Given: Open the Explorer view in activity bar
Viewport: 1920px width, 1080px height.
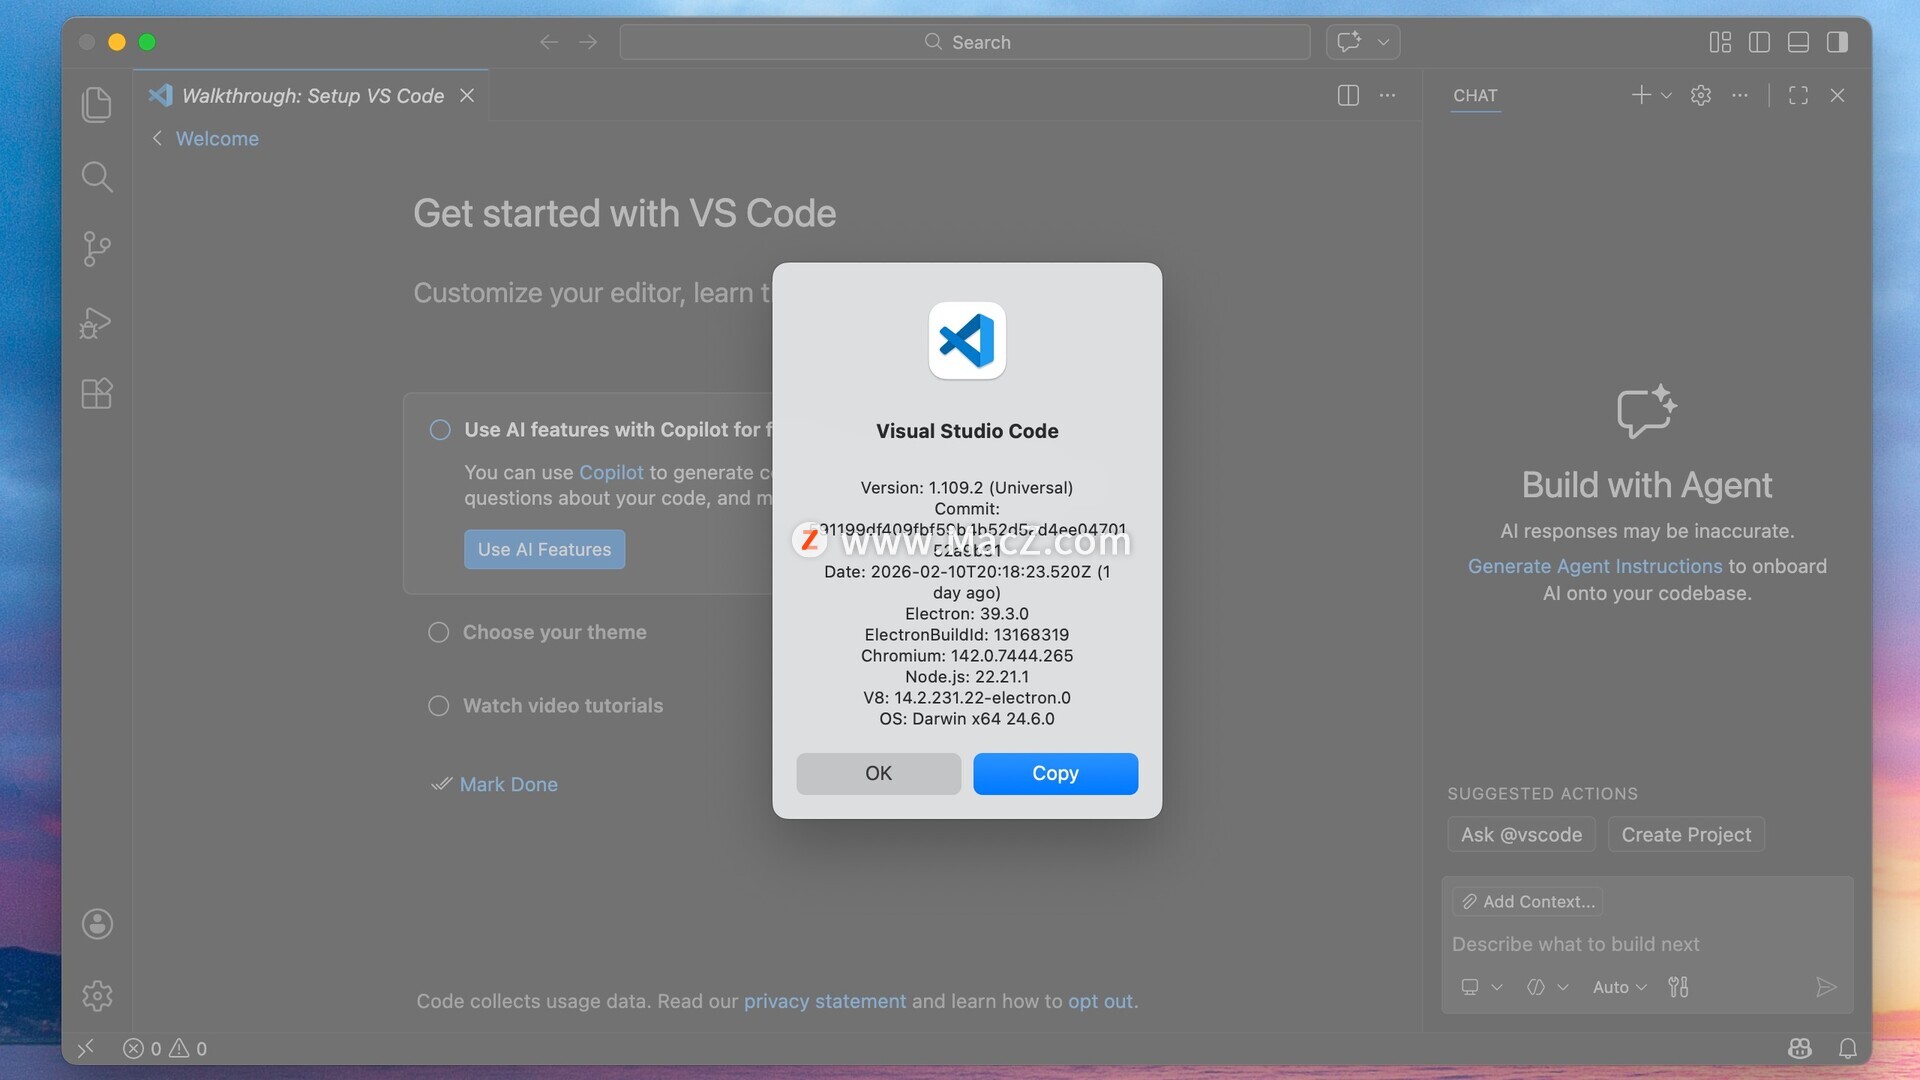Looking at the screenshot, I should (x=97, y=105).
